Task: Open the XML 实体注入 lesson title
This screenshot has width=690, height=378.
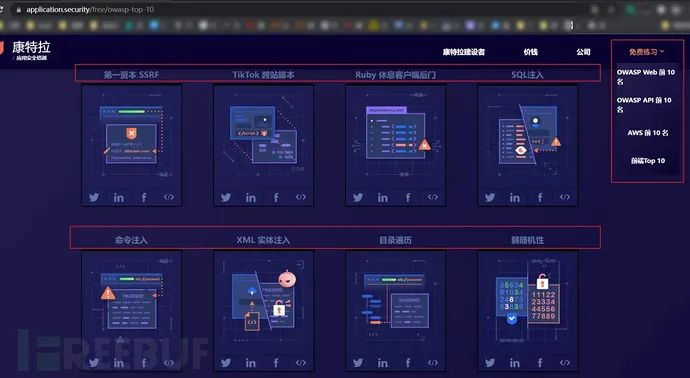Action: click(x=263, y=240)
